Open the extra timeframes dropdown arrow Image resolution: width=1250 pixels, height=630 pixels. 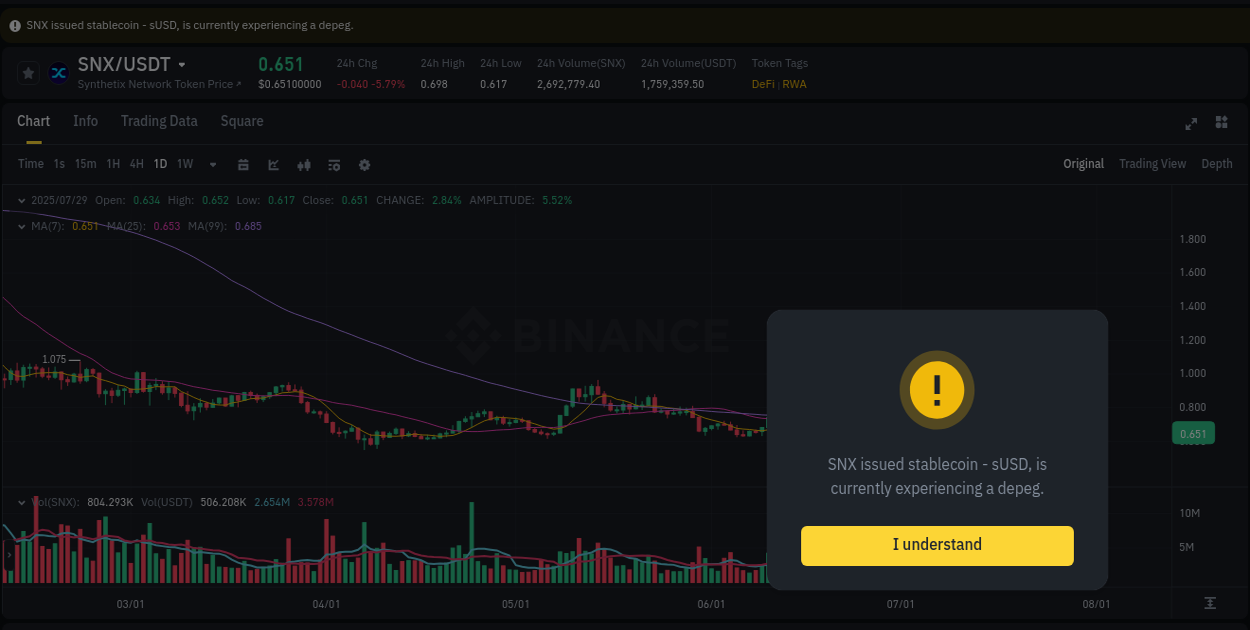point(212,164)
